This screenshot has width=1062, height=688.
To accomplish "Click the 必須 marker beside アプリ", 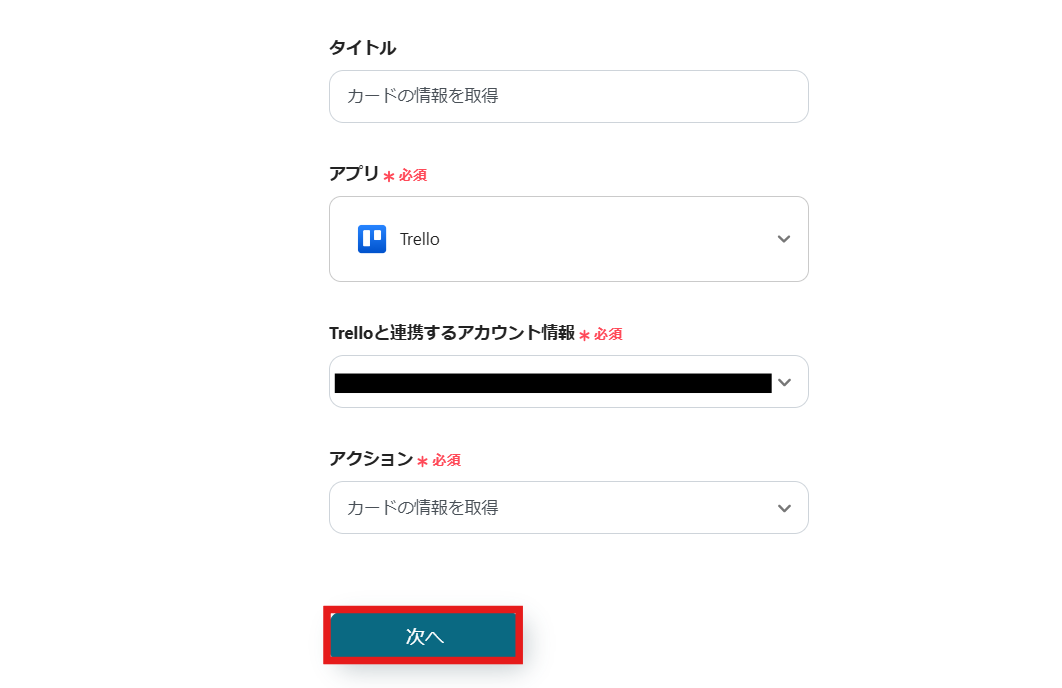I will [413, 175].
